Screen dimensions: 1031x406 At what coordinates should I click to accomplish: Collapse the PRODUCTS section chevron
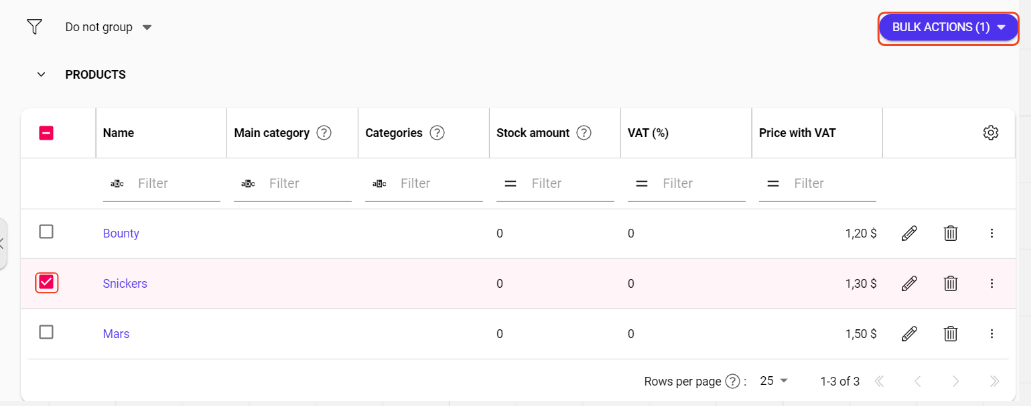pyautogui.click(x=41, y=74)
